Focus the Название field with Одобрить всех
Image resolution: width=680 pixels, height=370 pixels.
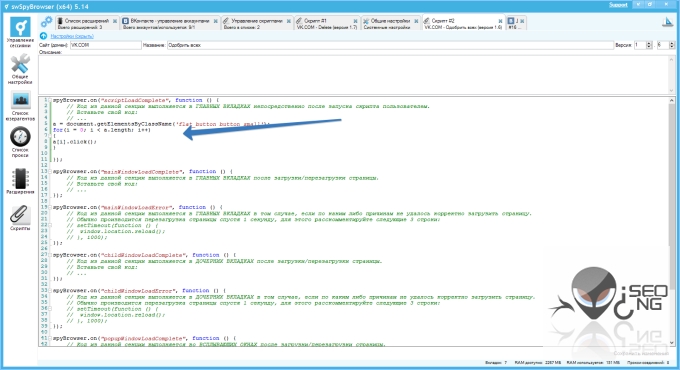(x=389, y=45)
